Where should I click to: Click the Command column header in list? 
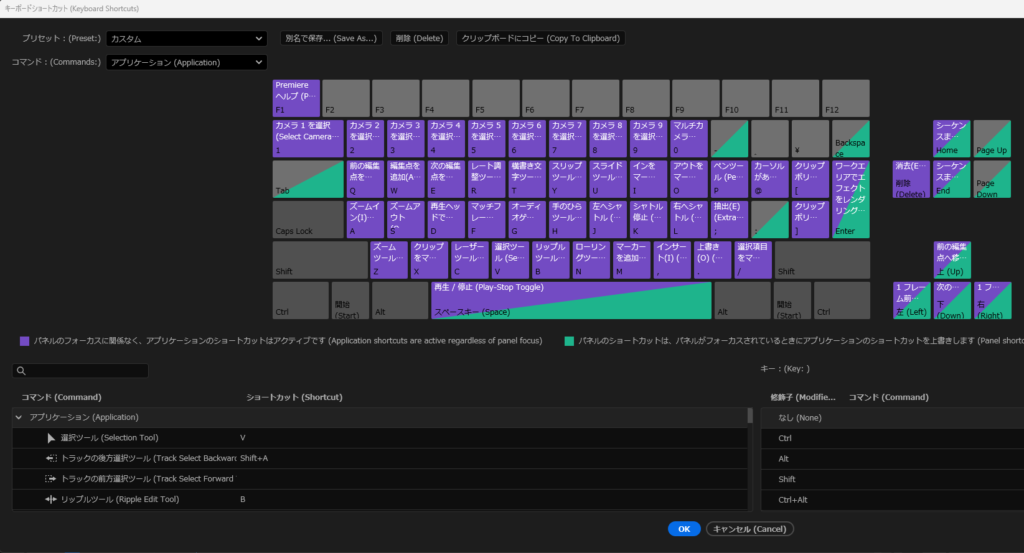[x=61, y=397]
